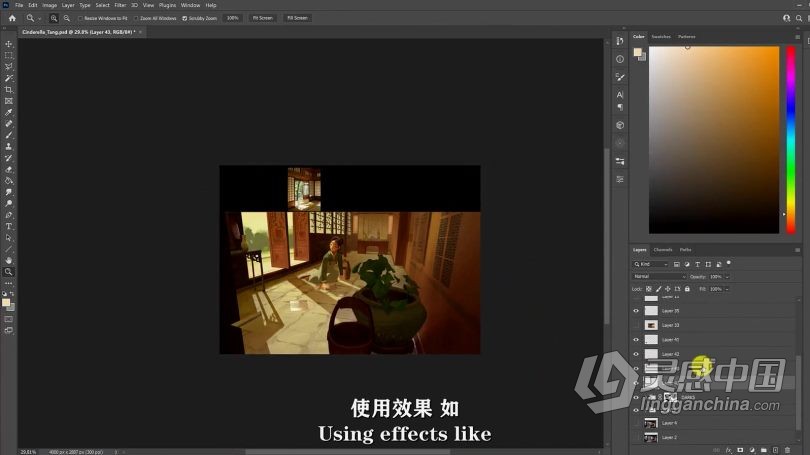810x455 pixels.
Task: Uncheck Scrubby Zoom checkbox
Action: tap(184, 18)
